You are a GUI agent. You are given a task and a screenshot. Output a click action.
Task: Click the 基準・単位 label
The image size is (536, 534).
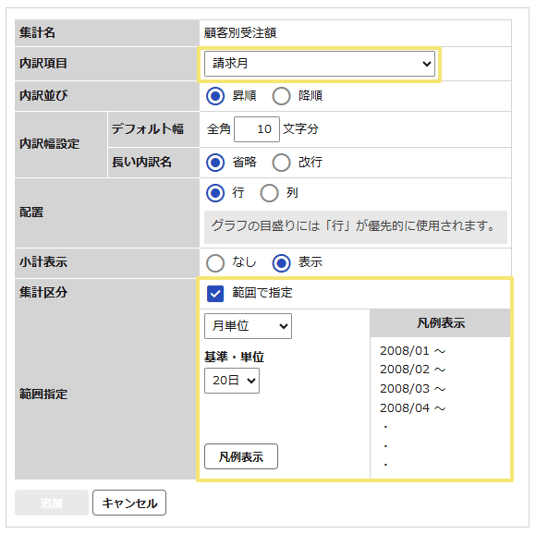234,357
